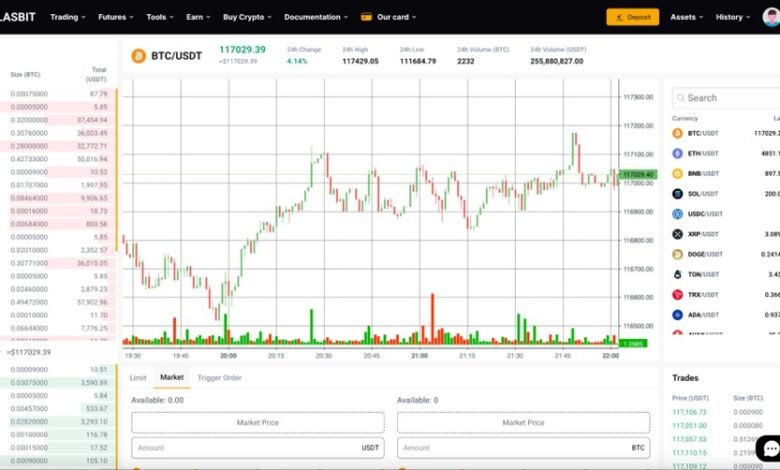Select XRP/USDT pair text
Image resolution: width=780 pixels, height=470 pixels.
coord(703,234)
